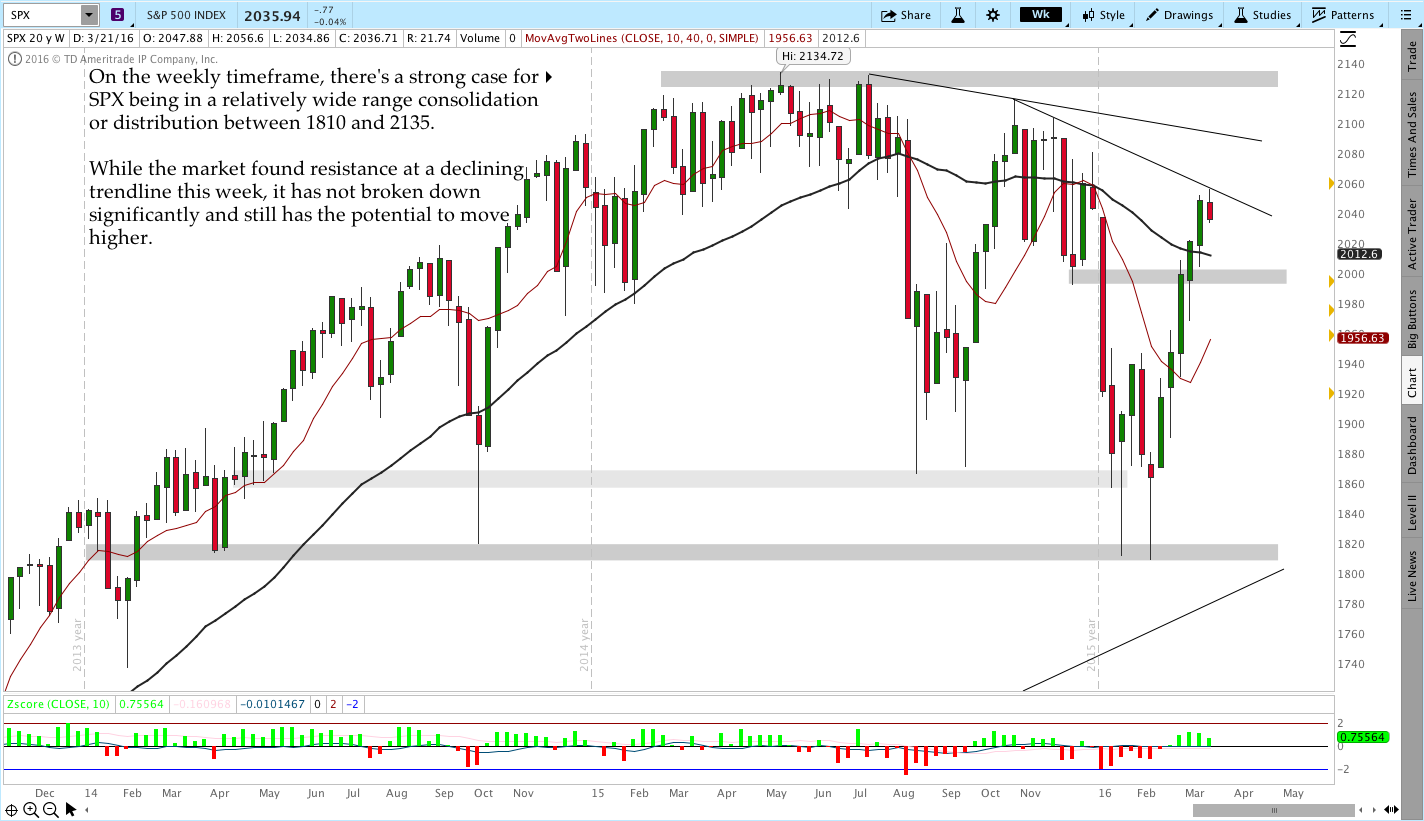
Task: Click the scroll-to-end double arrow icon
Action: click(x=1392, y=810)
